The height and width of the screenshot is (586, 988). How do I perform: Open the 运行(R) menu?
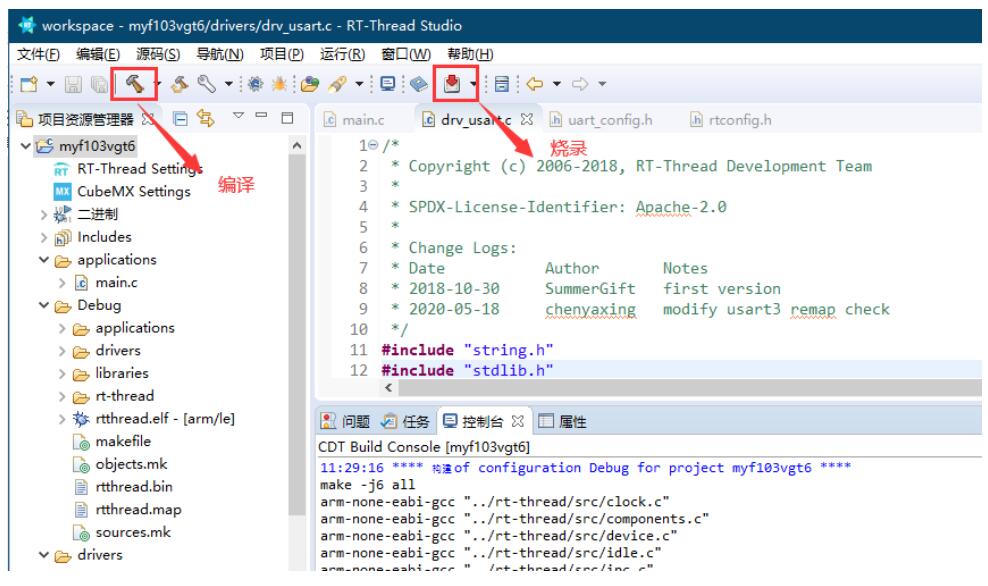pyautogui.click(x=342, y=54)
